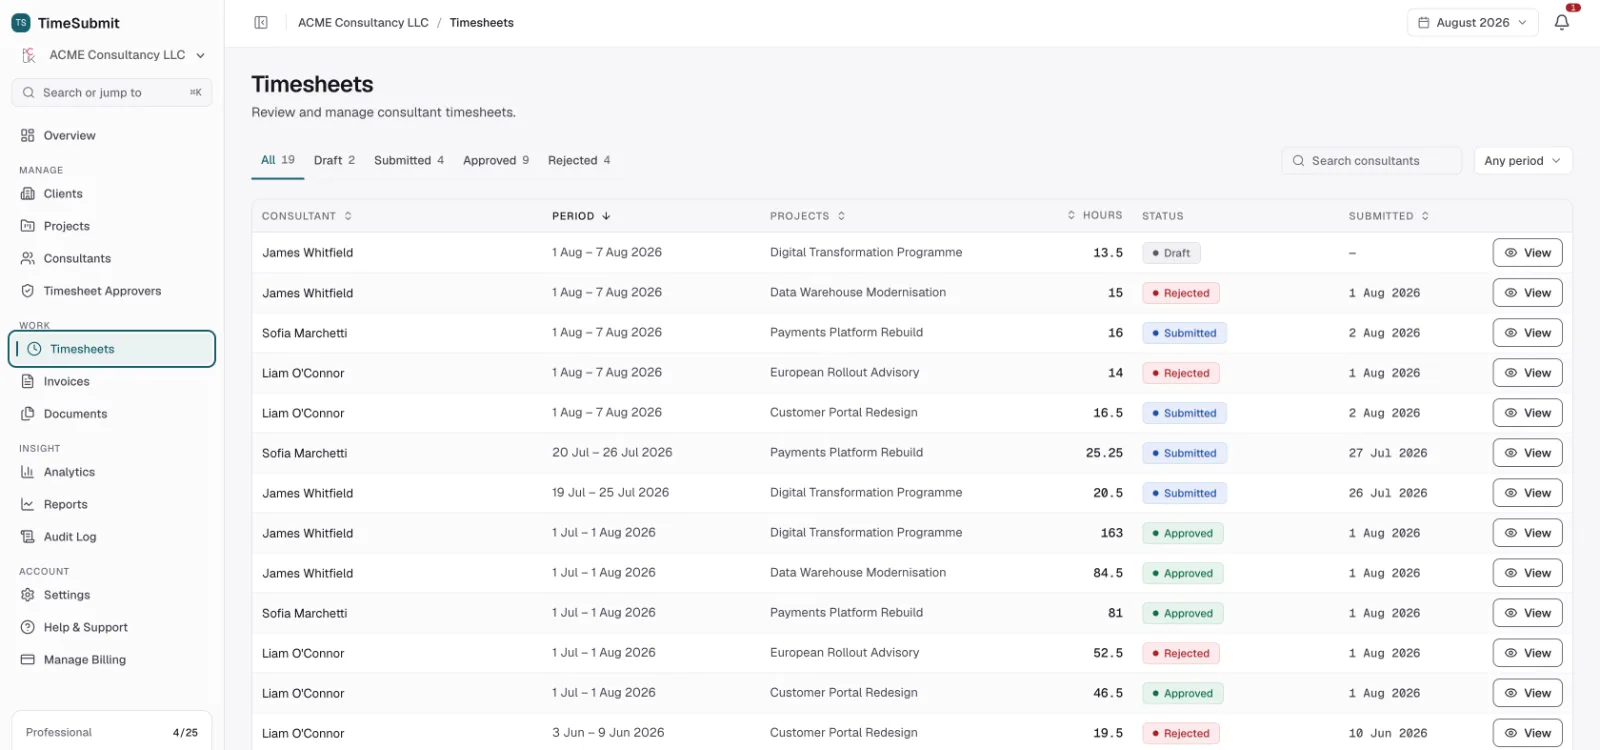This screenshot has width=1600, height=750.
Task: Open the notifications bell
Action: pyautogui.click(x=1562, y=22)
